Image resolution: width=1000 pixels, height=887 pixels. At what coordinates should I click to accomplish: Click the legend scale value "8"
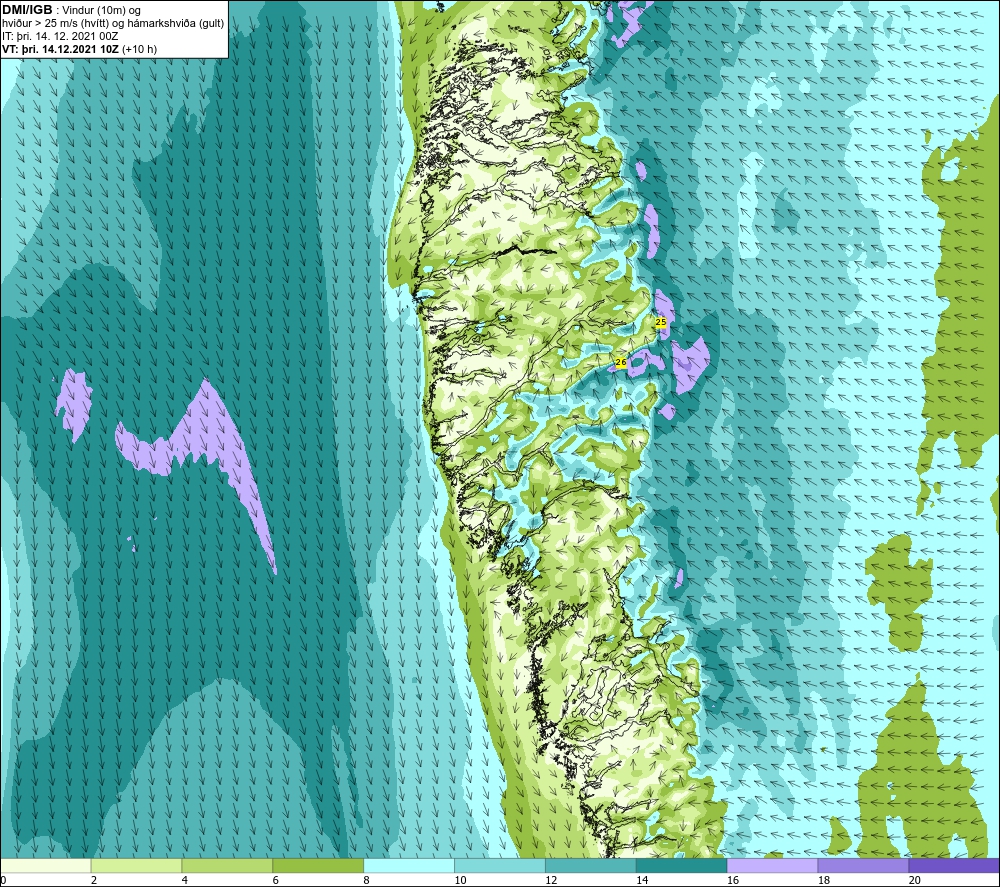point(366,880)
